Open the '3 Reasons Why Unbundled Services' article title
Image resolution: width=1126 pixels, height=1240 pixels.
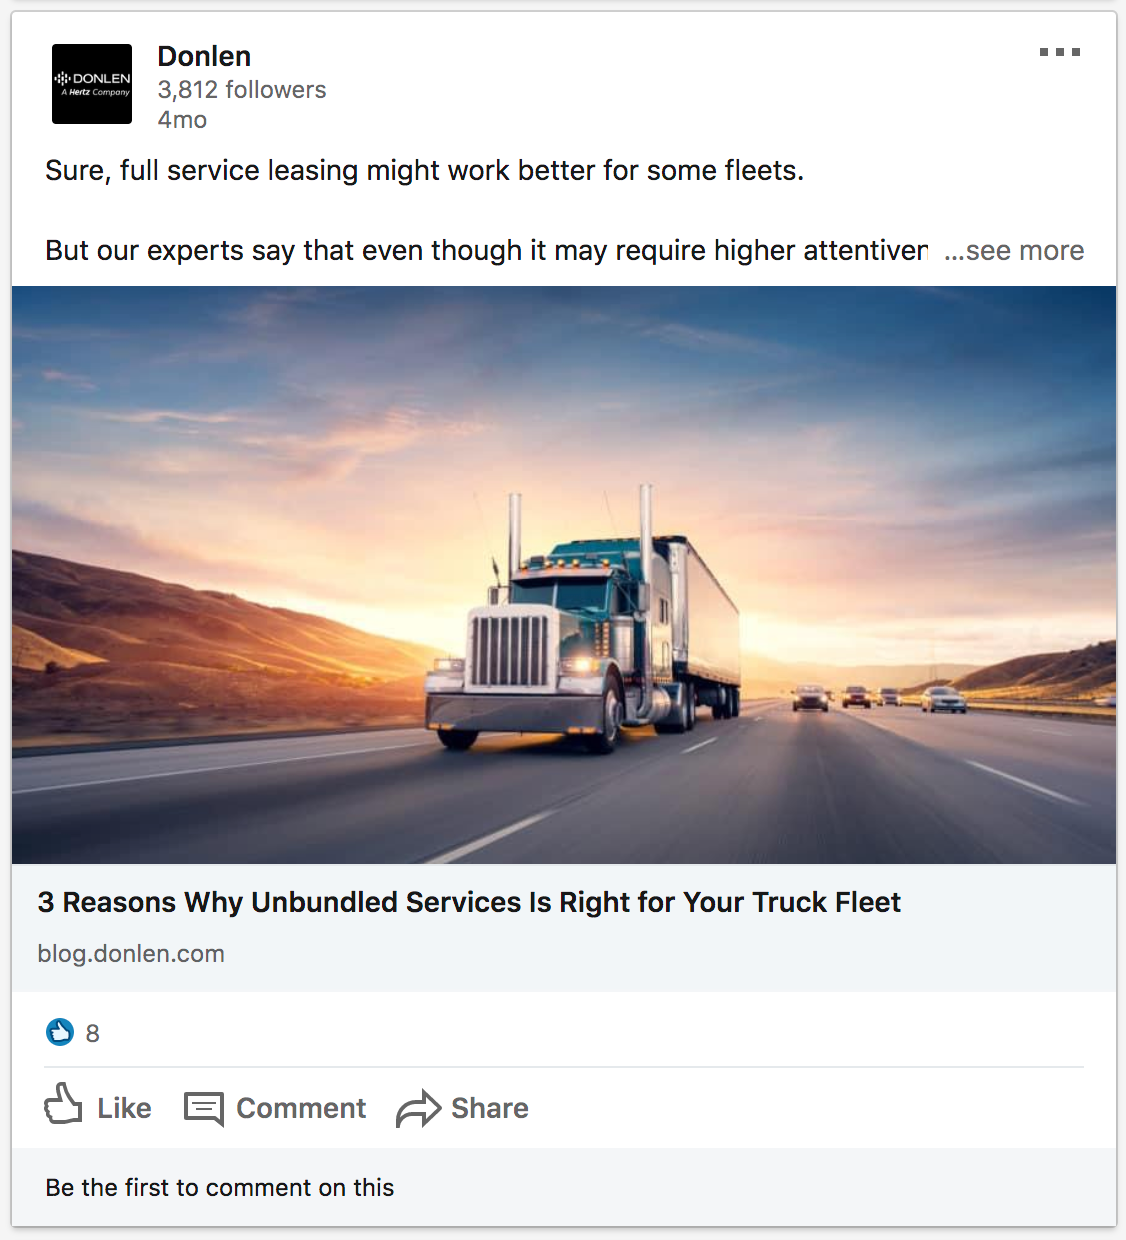coord(469,902)
